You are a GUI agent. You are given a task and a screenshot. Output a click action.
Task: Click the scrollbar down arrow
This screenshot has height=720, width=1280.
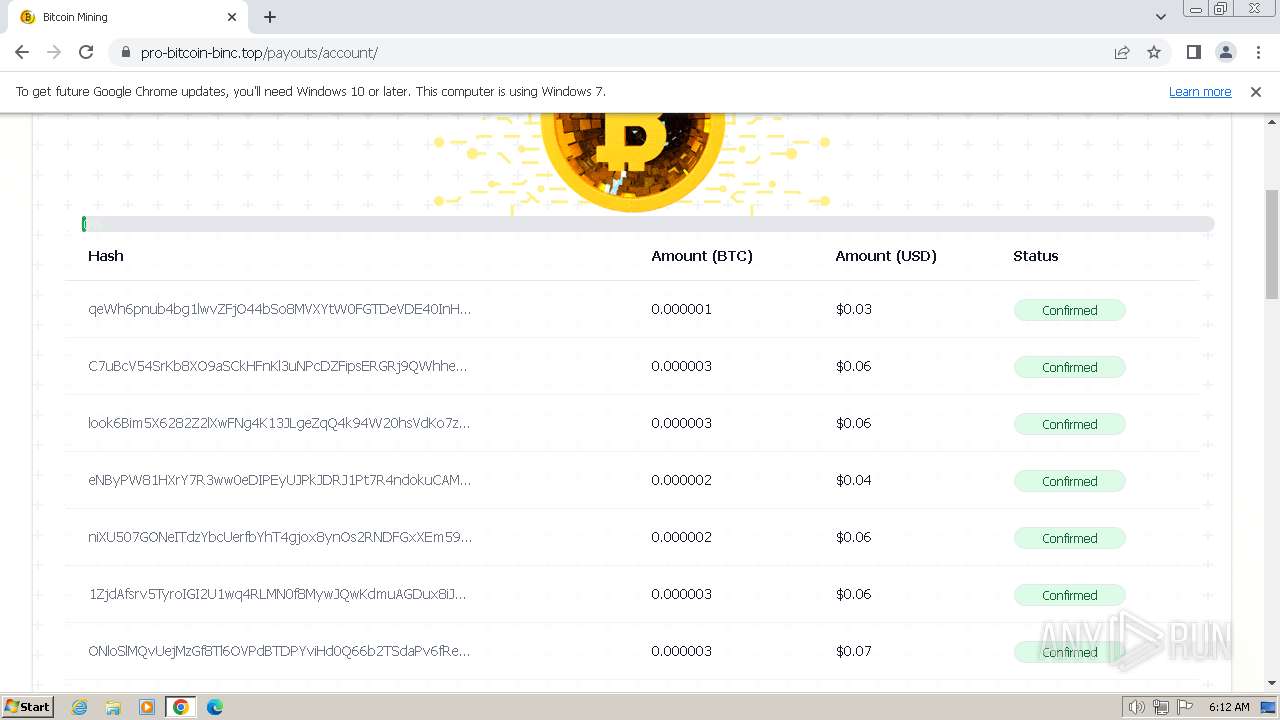(1271, 683)
